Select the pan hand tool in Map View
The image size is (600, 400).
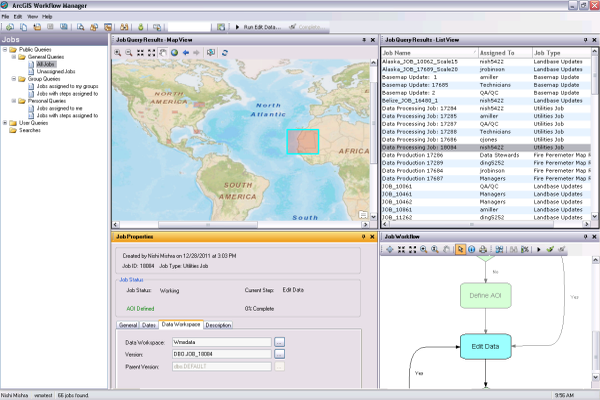(x=163, y=52)
